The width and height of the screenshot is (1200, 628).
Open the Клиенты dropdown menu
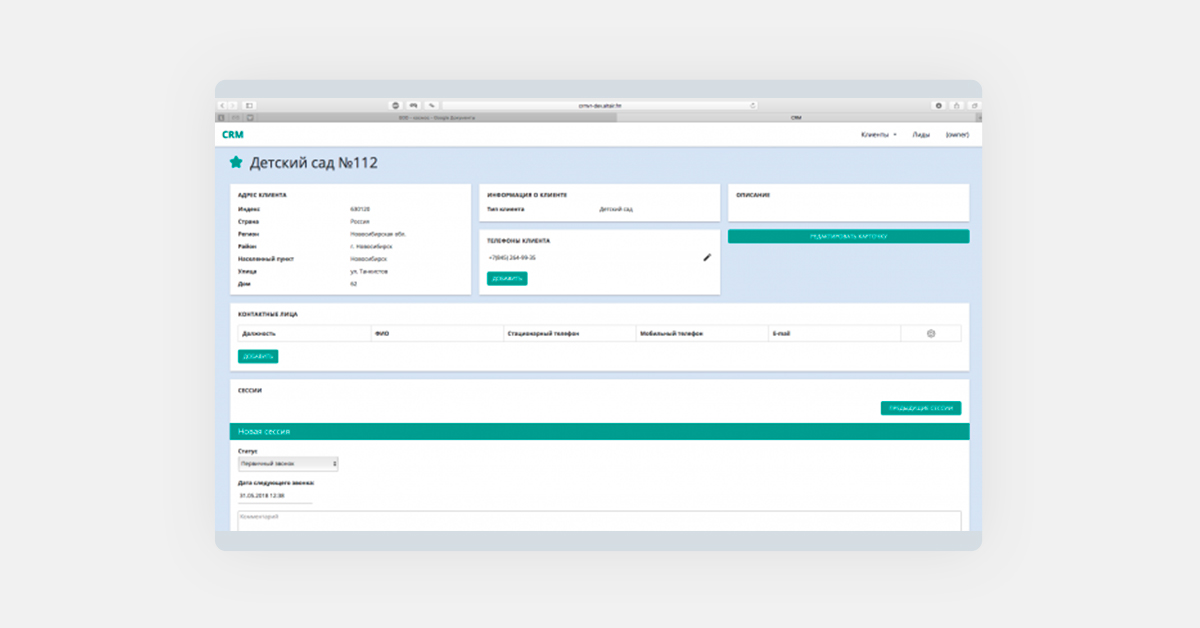pos(879,134)
